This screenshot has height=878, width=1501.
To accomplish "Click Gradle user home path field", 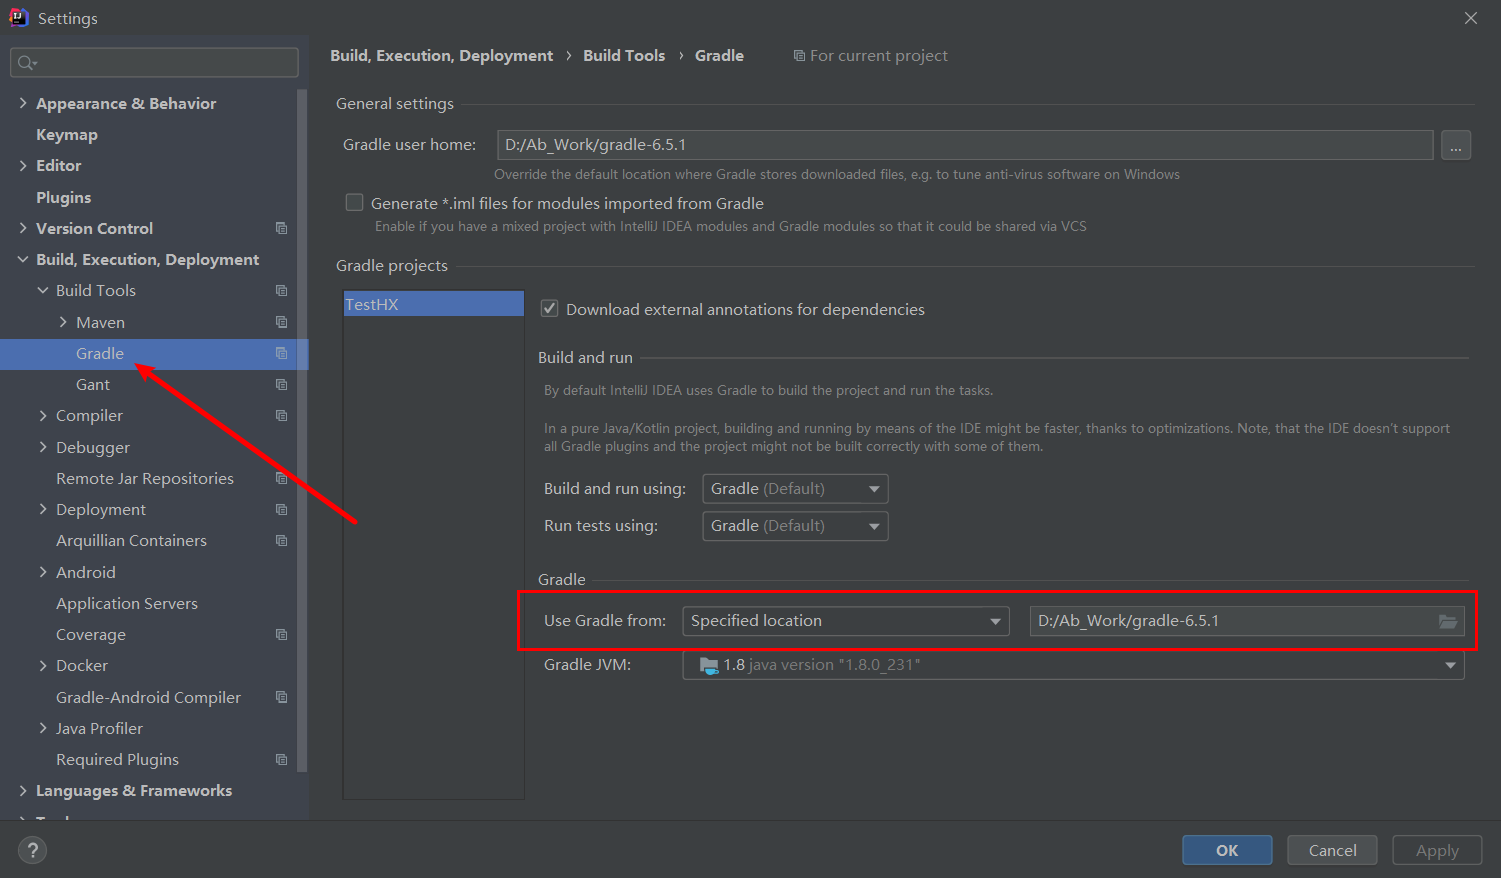I will [x=965, y=145].
